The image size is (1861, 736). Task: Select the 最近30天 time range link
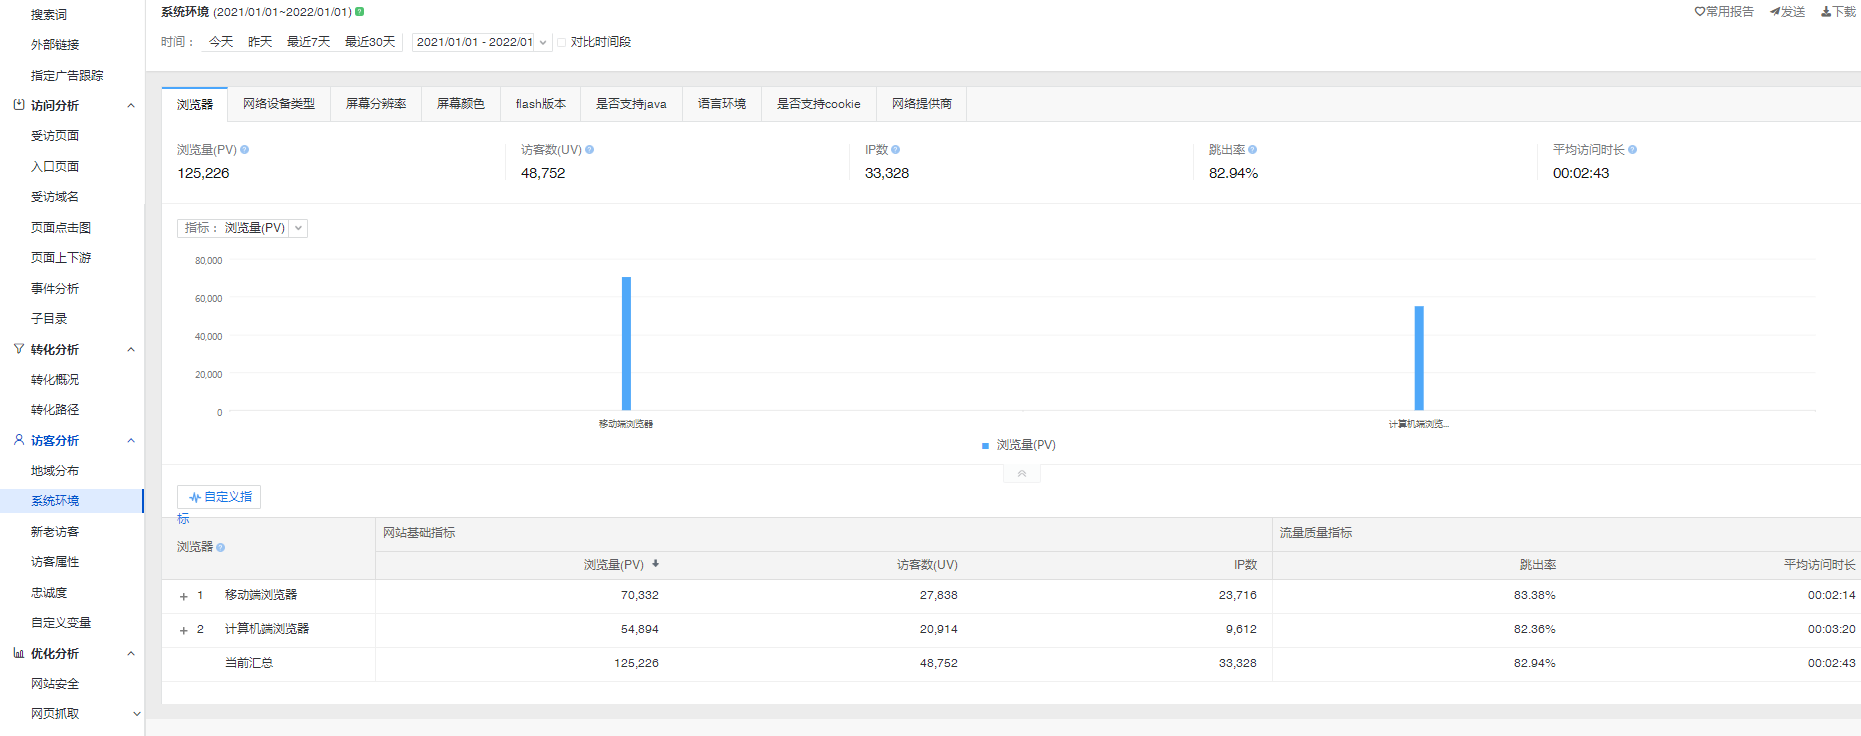(370, 42)
